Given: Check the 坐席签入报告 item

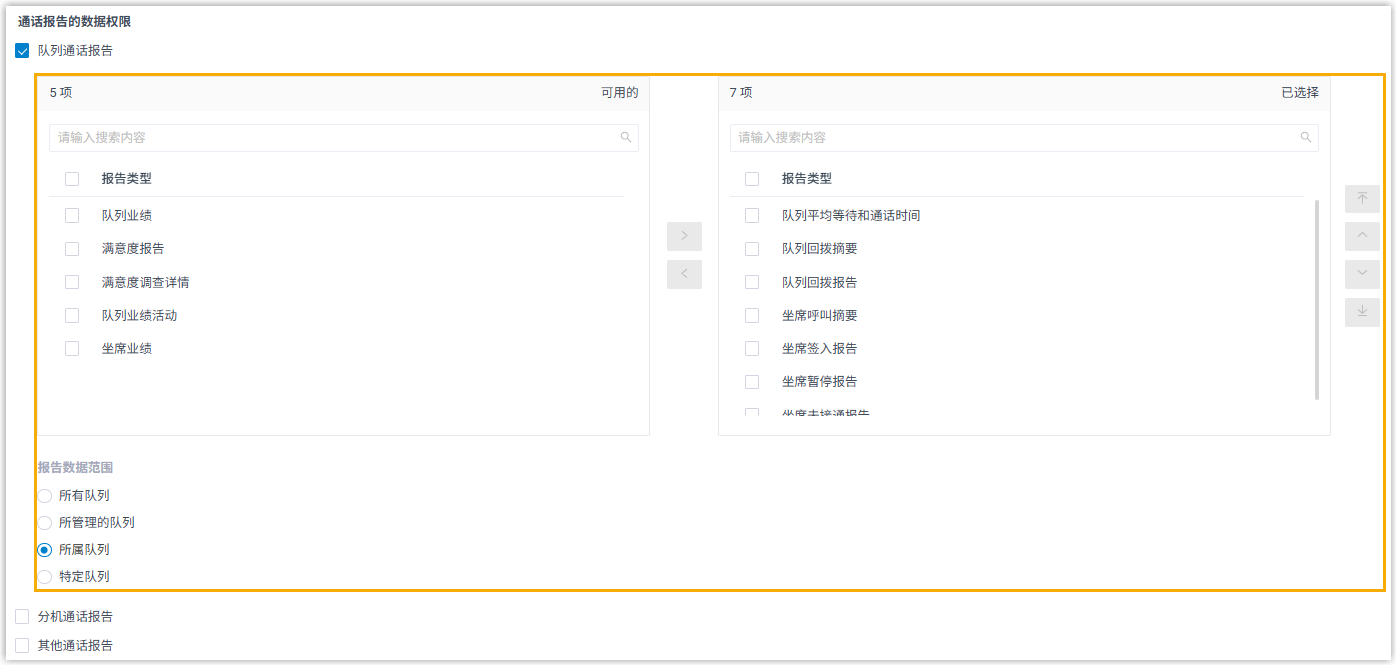Looking at the screenshot, I should click(752, 349).
